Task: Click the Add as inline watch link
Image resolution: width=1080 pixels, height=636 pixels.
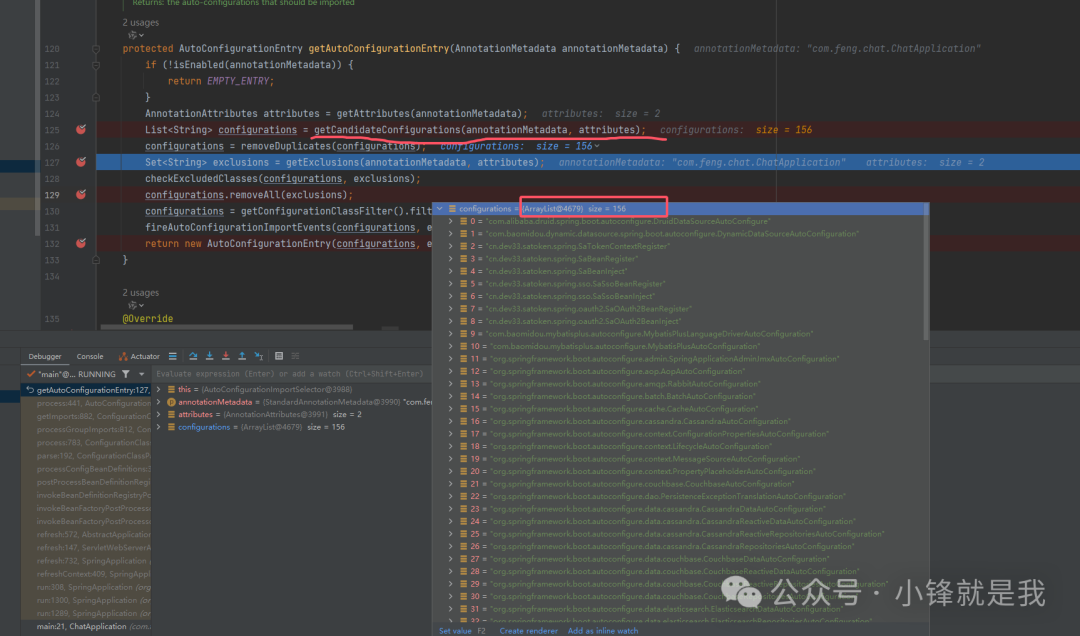Action: (x=602, y=631)
